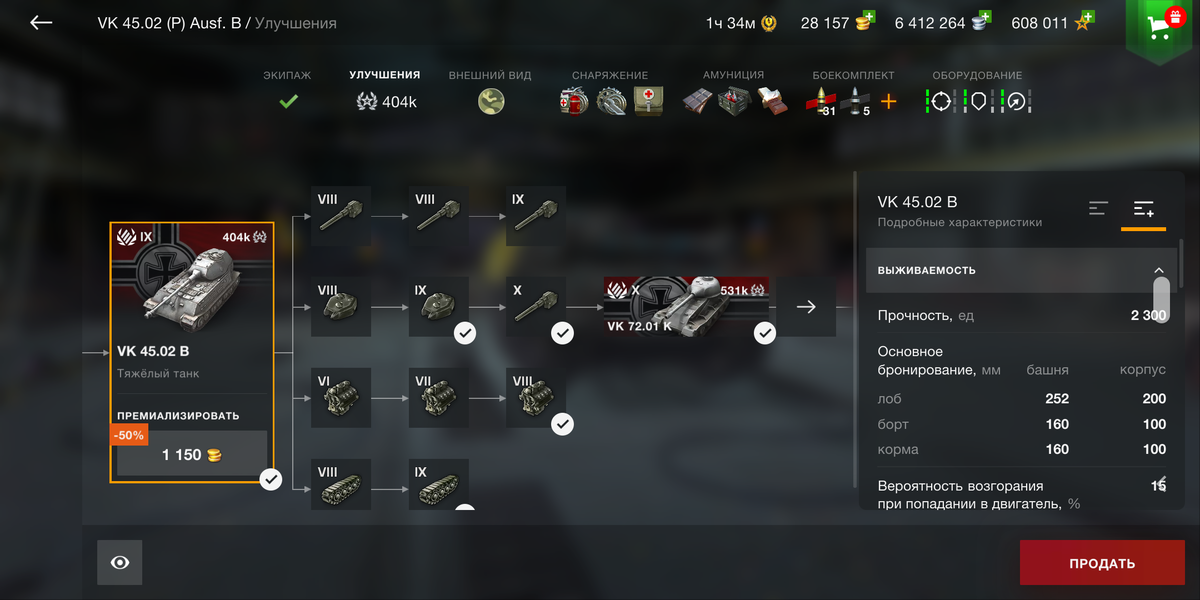Select the tier VIII tracks module
Viewport: 1200px width, 600px height.
(x=341, y=484)
